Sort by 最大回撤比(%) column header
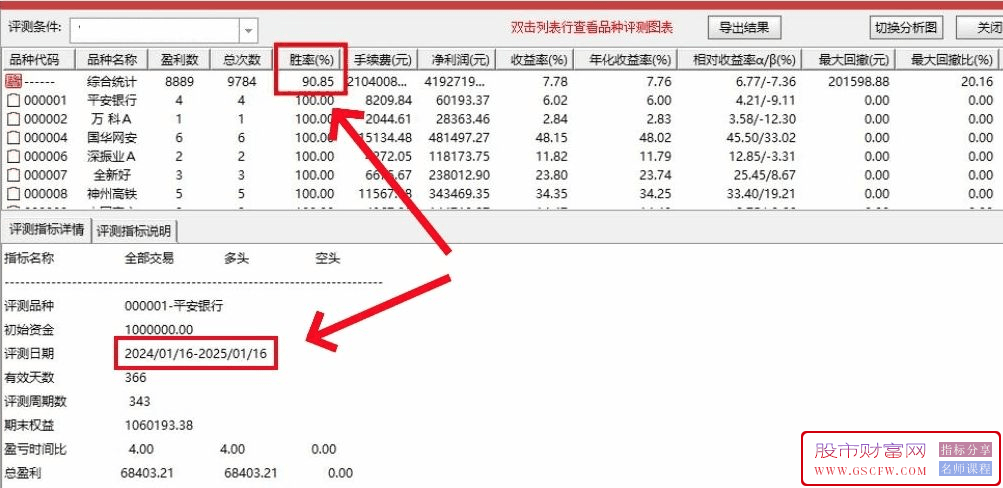 (x=949, y=60)
